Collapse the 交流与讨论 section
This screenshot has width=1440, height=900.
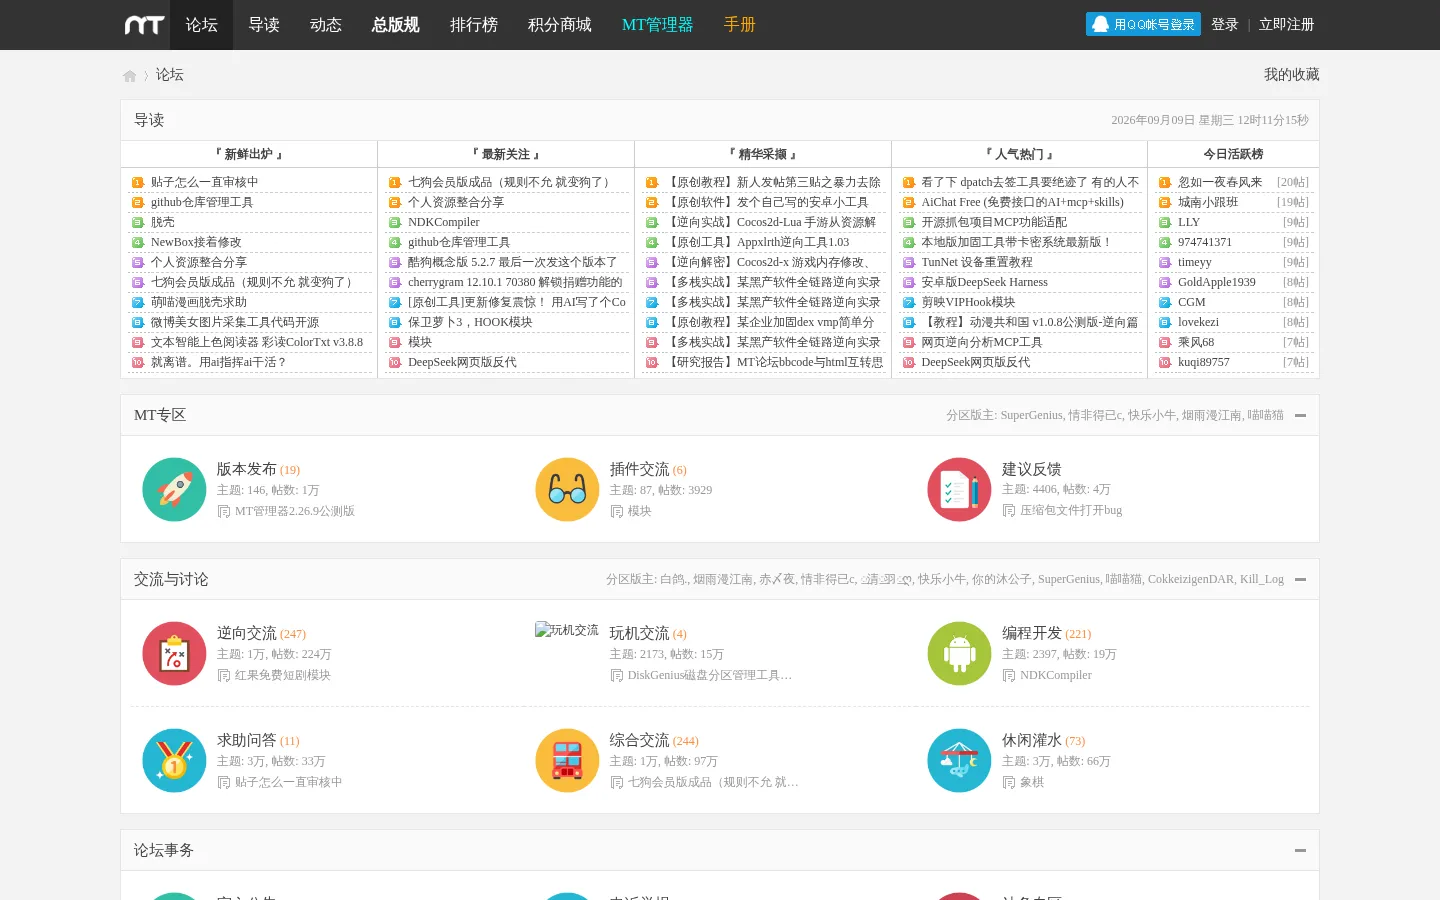[1300, 579]
